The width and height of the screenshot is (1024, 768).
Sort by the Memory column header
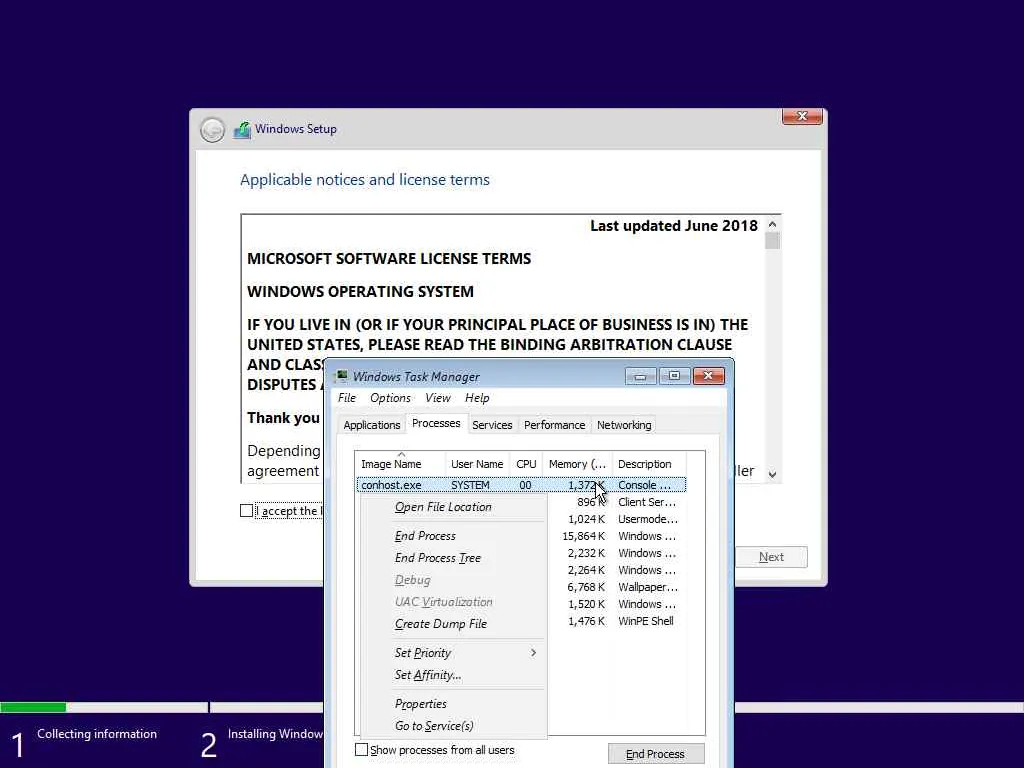[577, 464]
